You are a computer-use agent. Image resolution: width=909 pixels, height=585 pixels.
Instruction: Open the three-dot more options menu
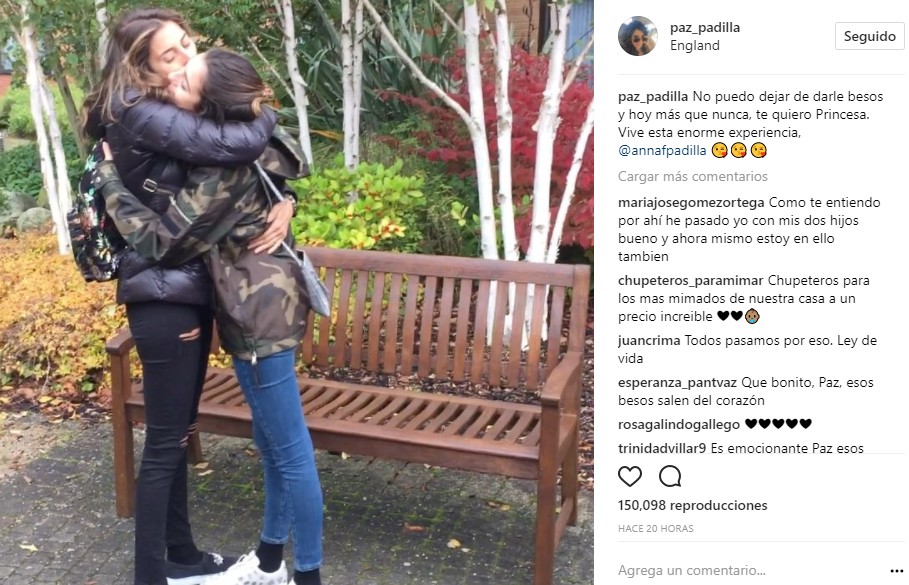896,571
